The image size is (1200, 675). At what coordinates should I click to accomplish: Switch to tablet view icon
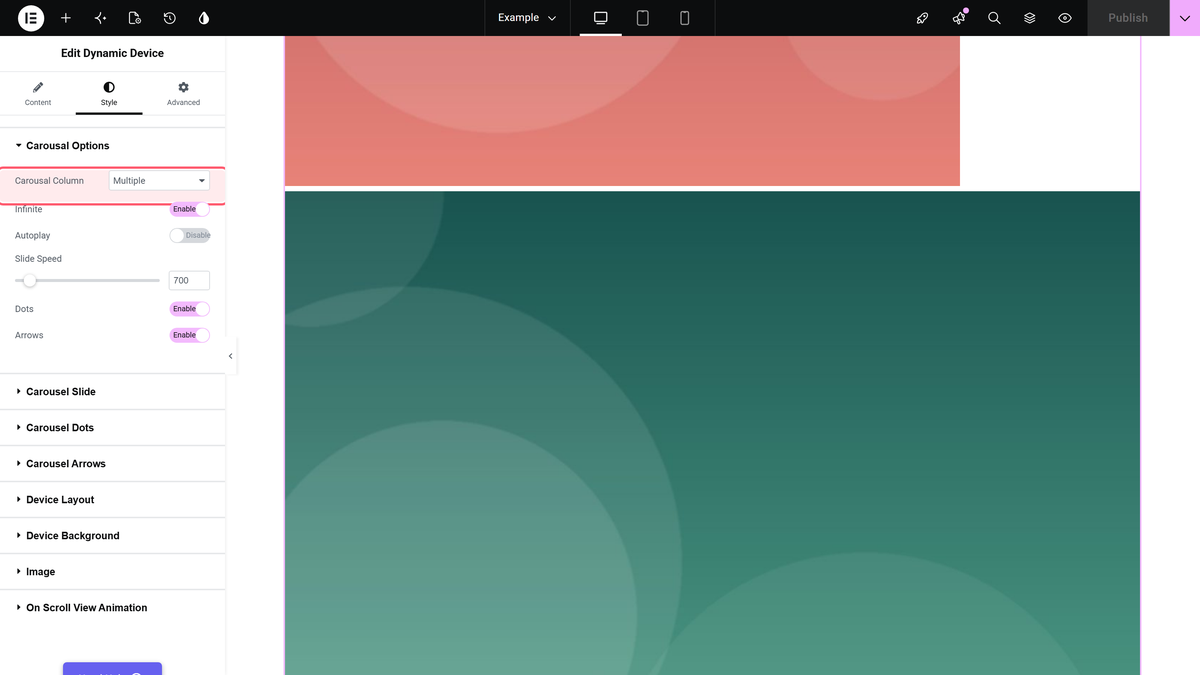pyautogui.click(x=643, y=18)
